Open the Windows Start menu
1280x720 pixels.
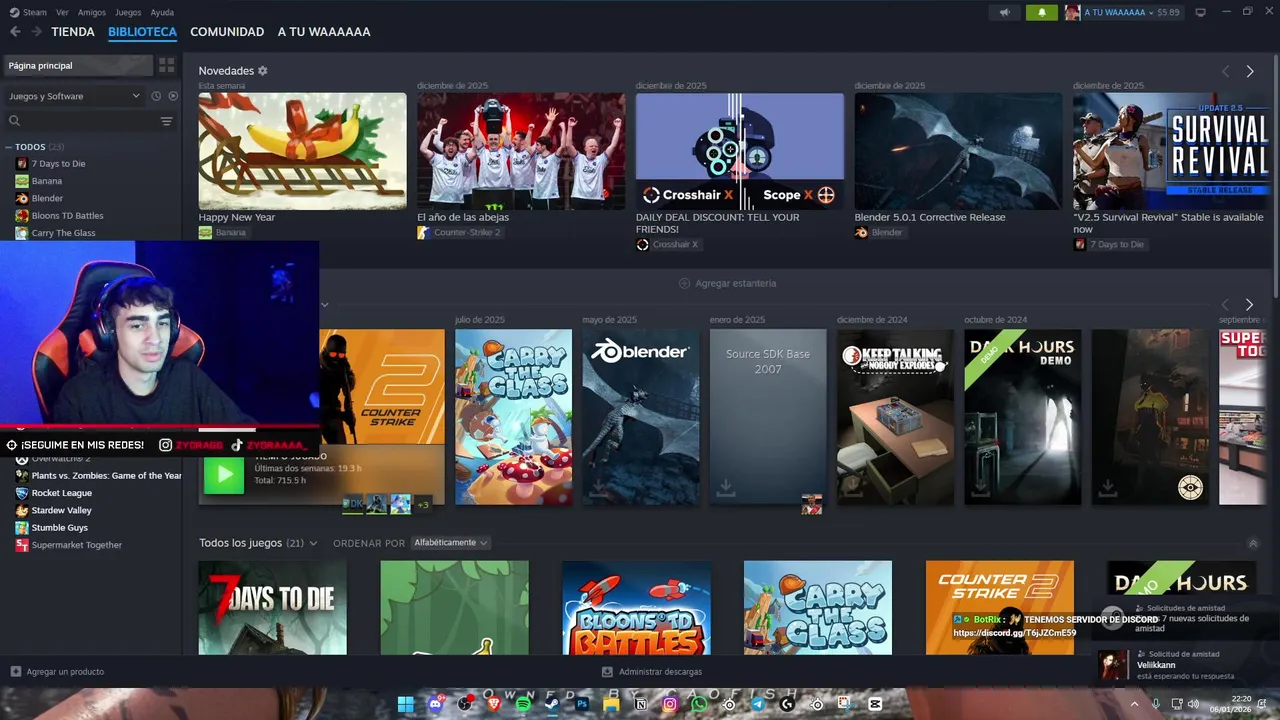coord(405,704)
